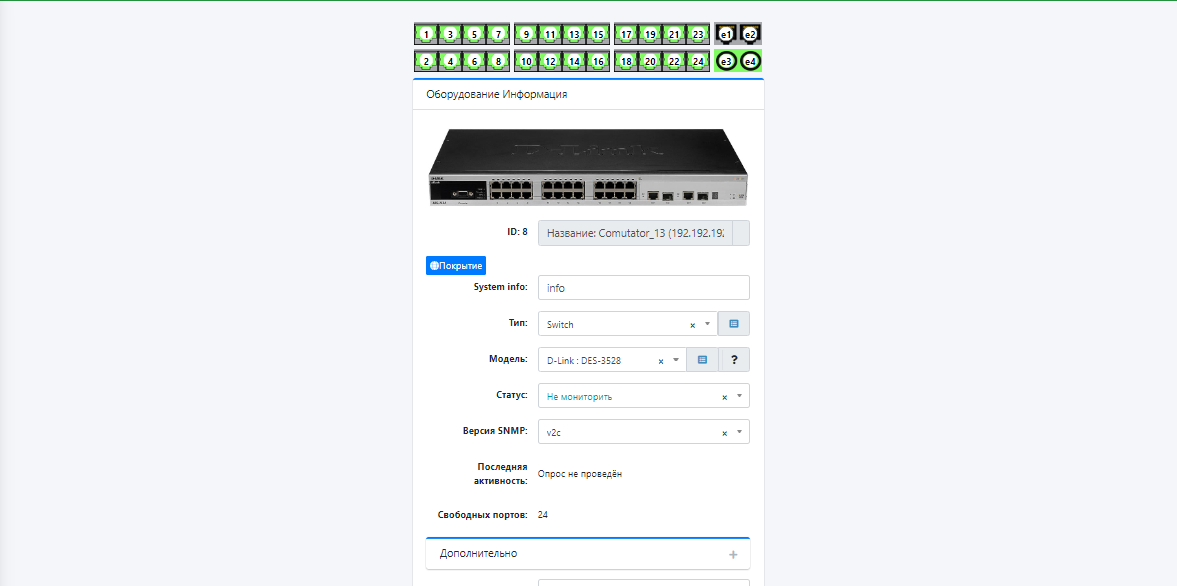Select SFP port e4 icon
Image resolution: width=1177 pixels, height=586 pixels.
click(750, 61)
